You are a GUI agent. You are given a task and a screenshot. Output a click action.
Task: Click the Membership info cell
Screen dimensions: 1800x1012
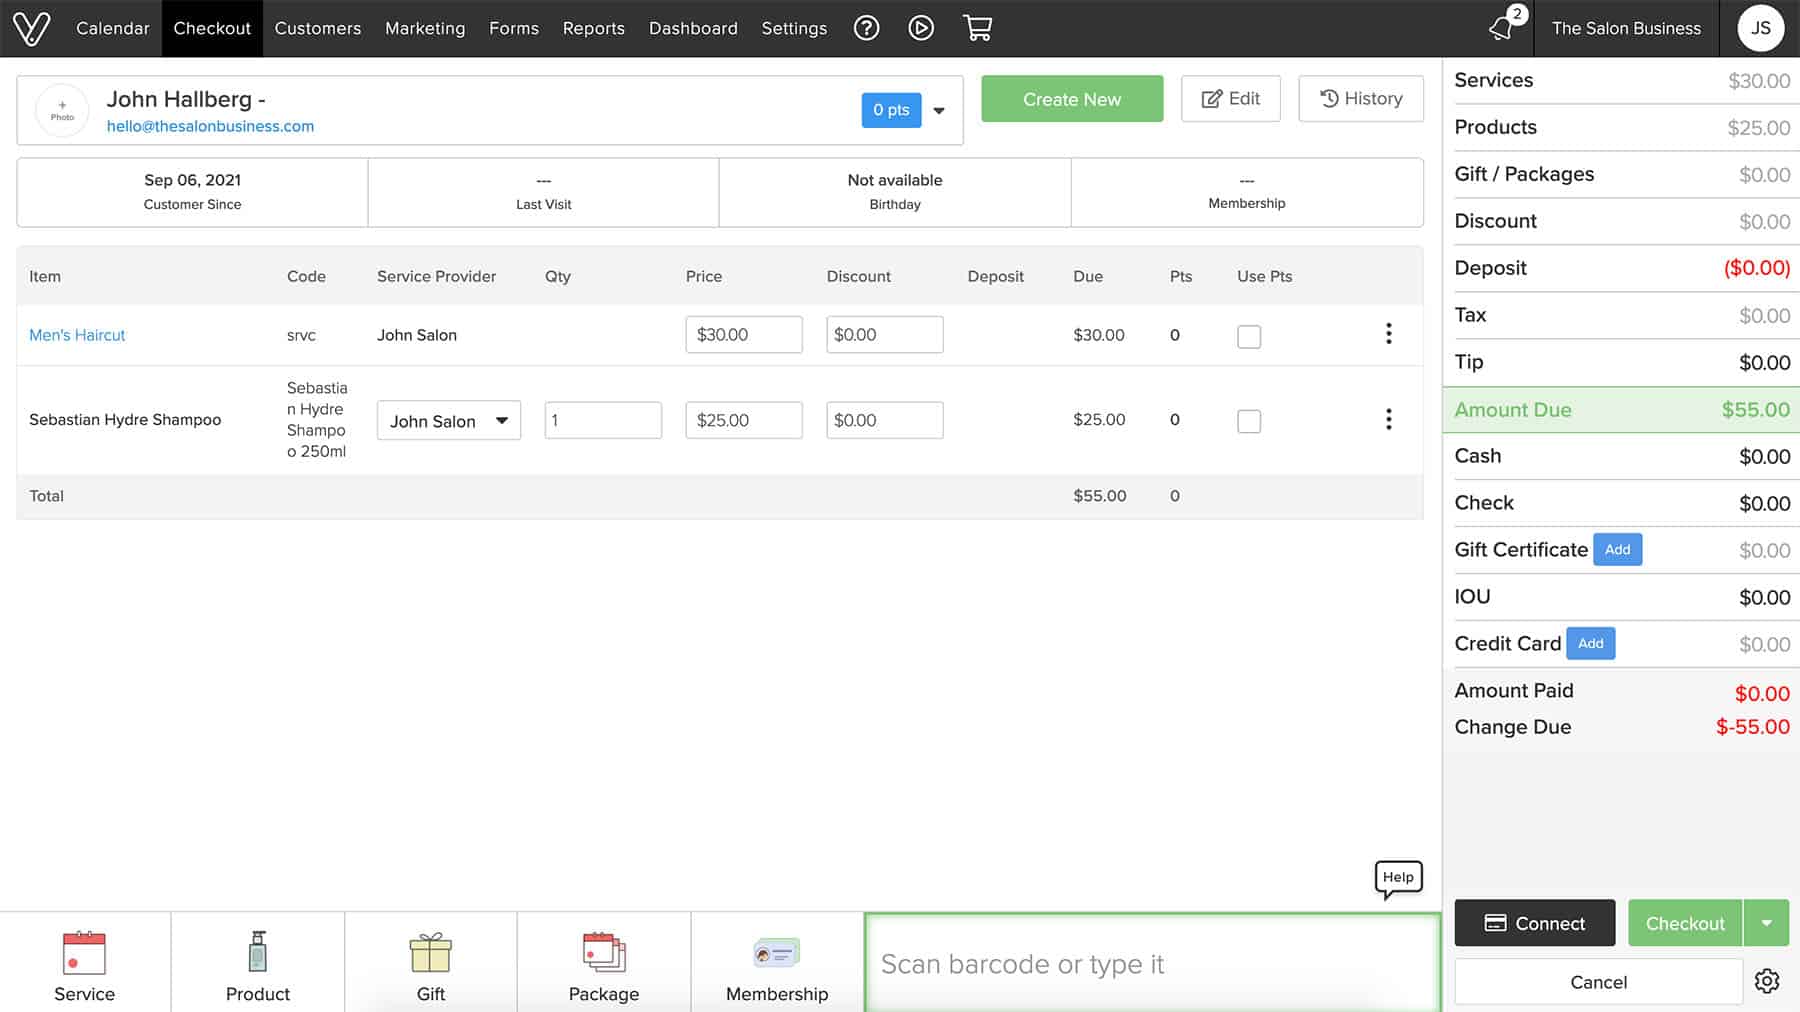(1247, 192)
